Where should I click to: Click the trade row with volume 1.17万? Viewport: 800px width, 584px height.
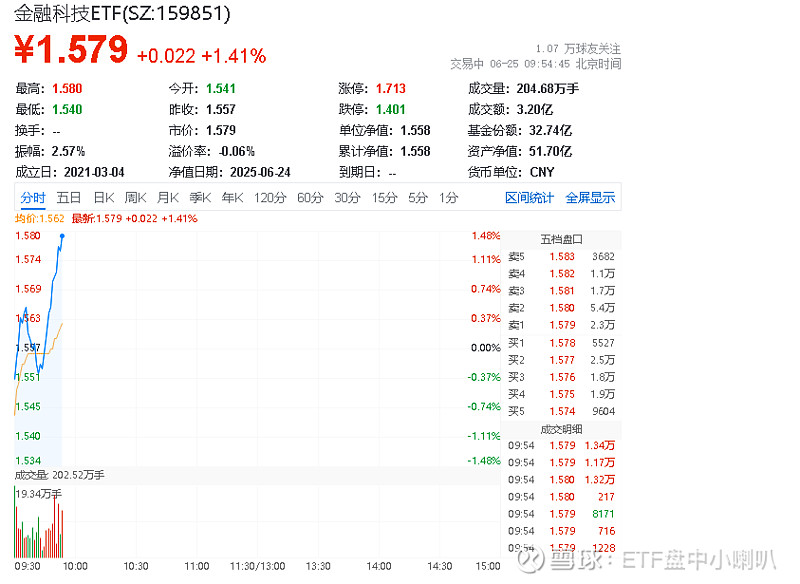point(562,463)
